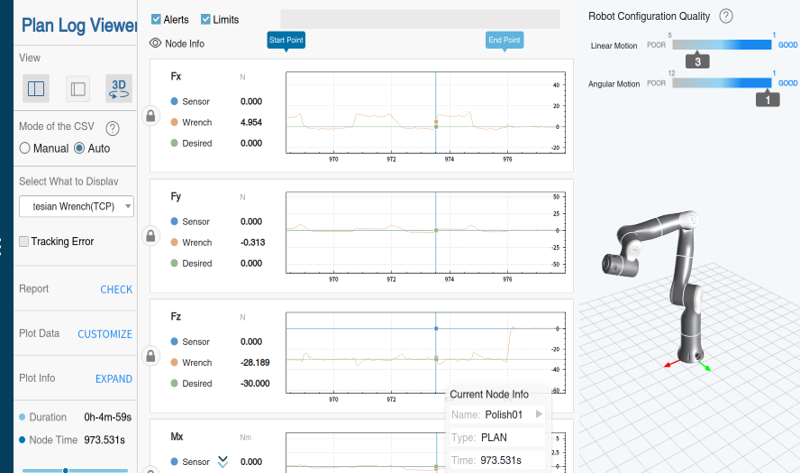The image size is (800, 473).
Task: Uncheck the Limits checkbox
Action: [206, 19]
